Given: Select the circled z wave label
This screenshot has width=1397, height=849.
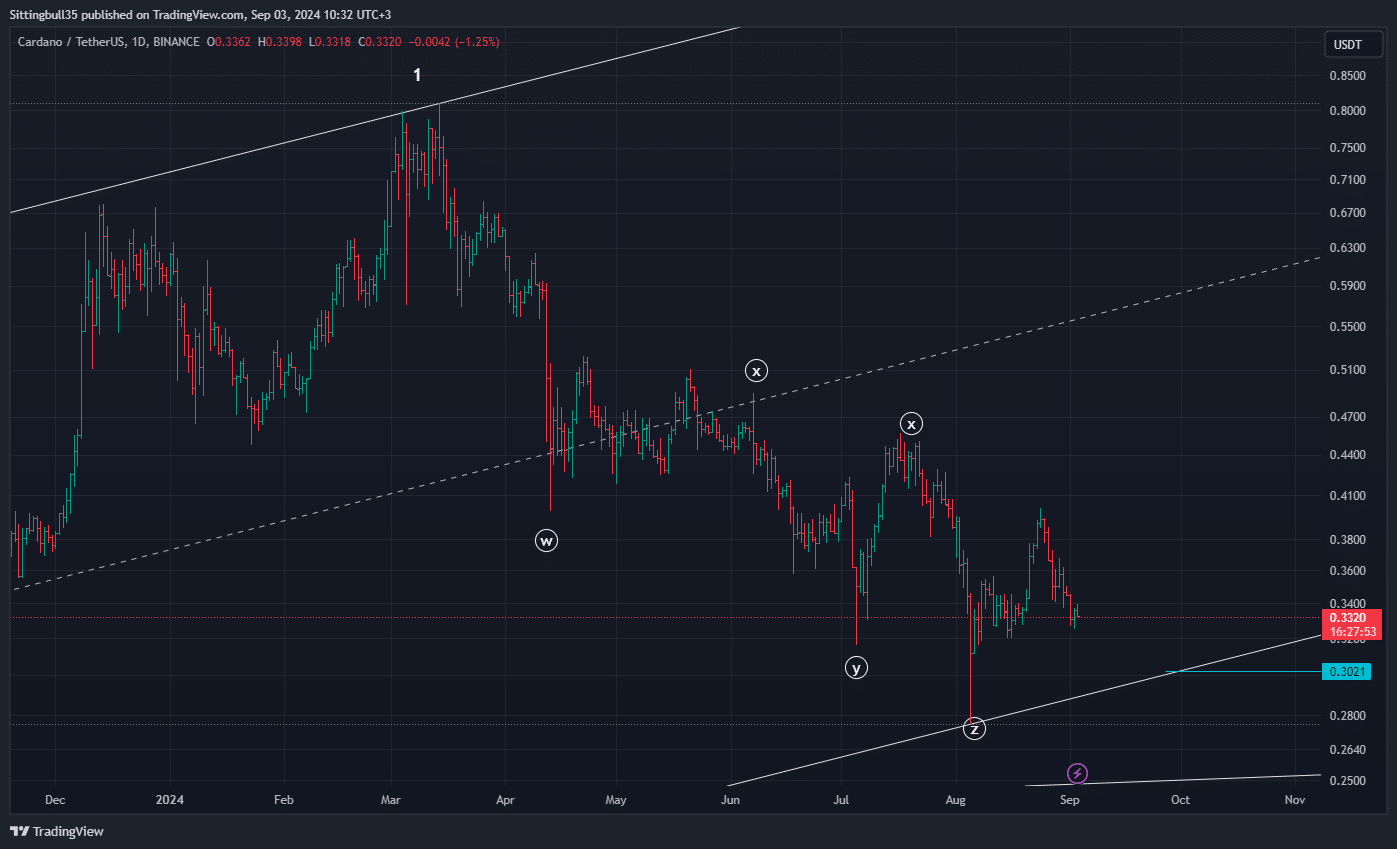Looking at the screenshot, I should click(x=974, y=729).
